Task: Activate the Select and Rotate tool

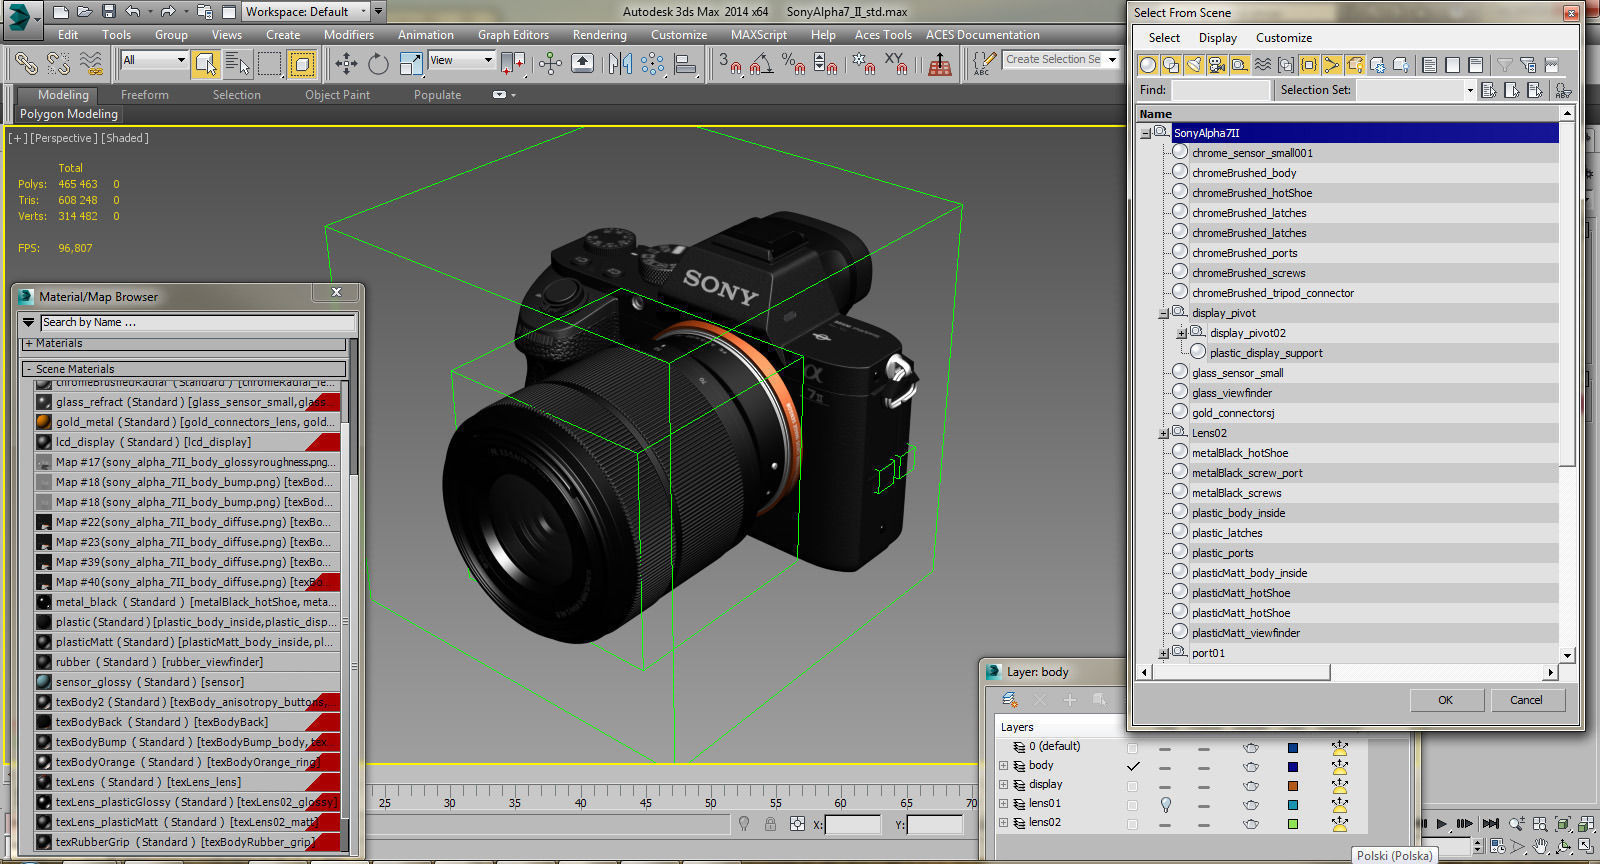Action: [378, 64]
